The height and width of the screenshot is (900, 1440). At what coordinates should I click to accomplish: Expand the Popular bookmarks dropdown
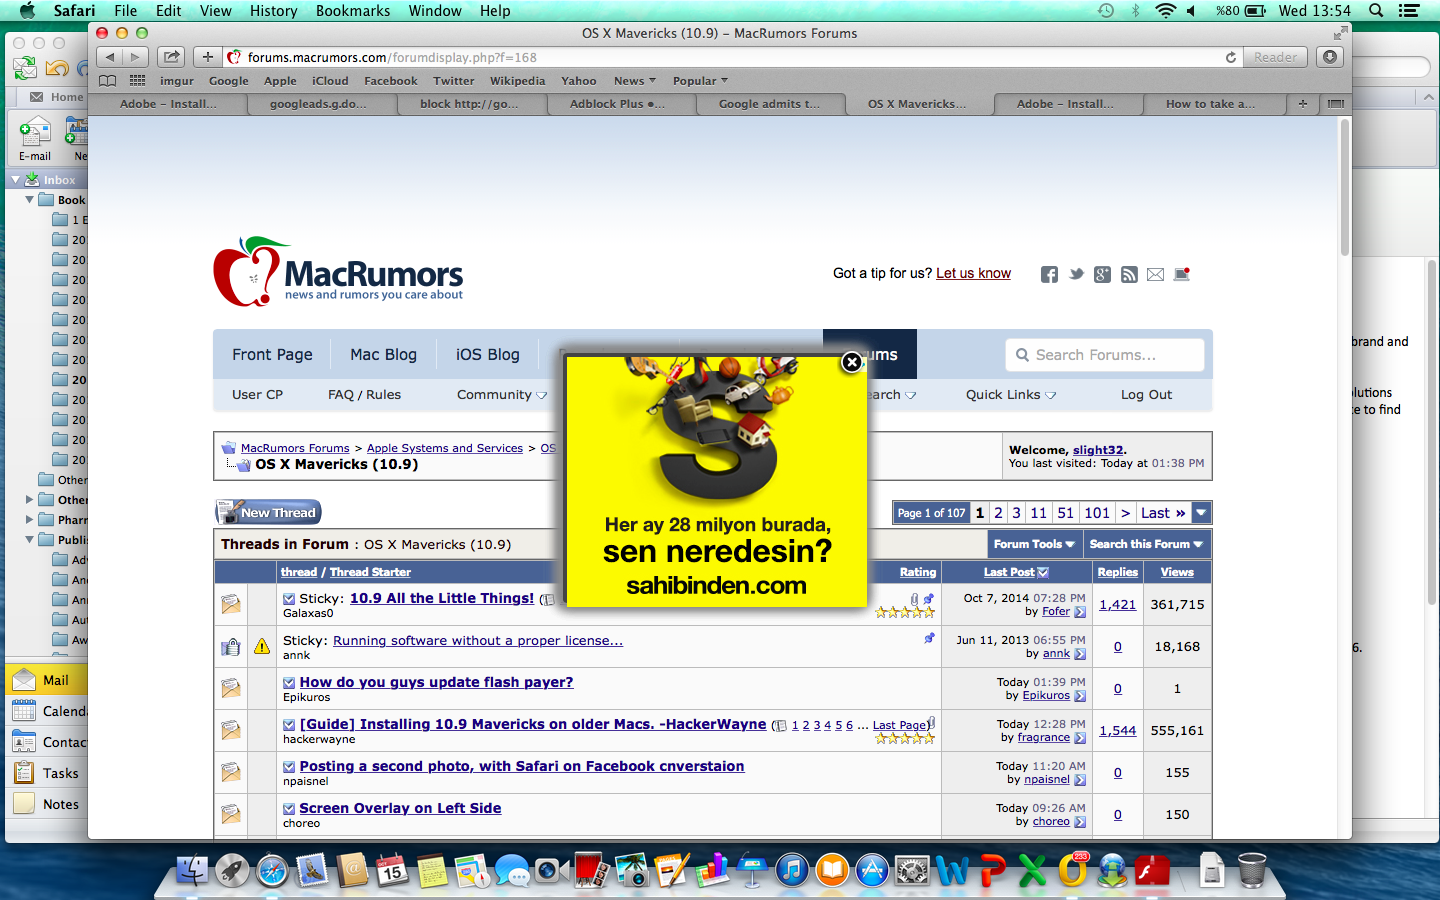(x=700, y=81)
